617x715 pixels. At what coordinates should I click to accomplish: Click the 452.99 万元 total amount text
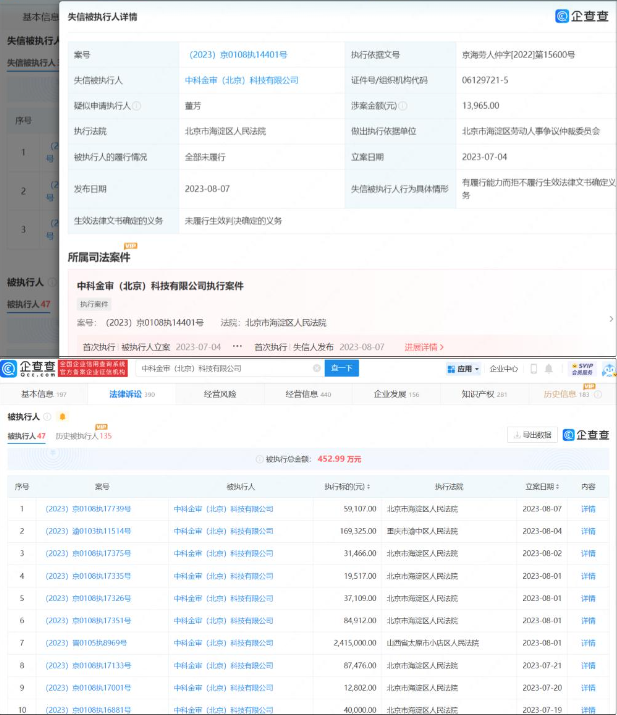[339, 459]
